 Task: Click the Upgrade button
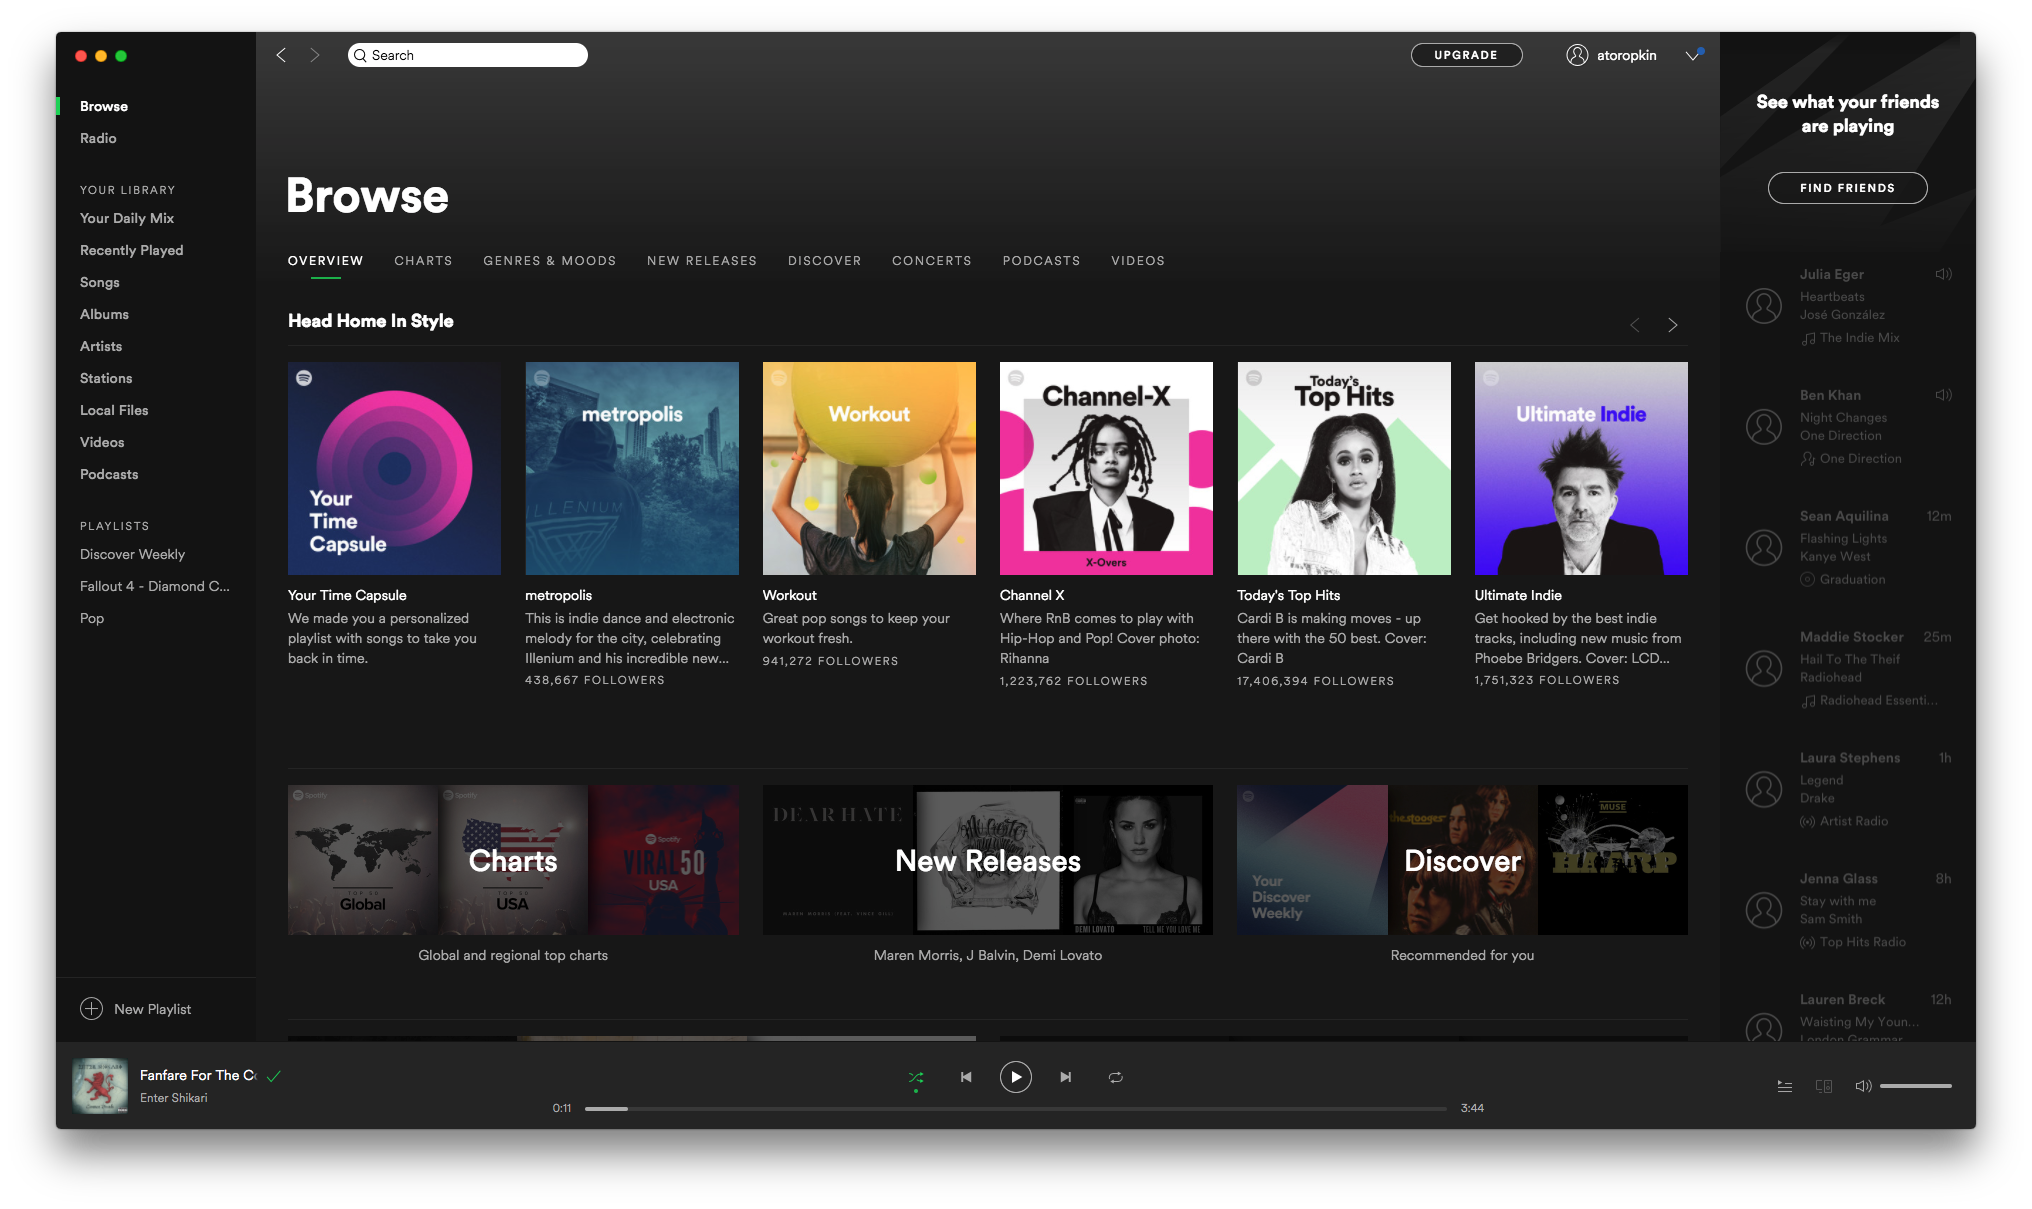[1466, 55]
